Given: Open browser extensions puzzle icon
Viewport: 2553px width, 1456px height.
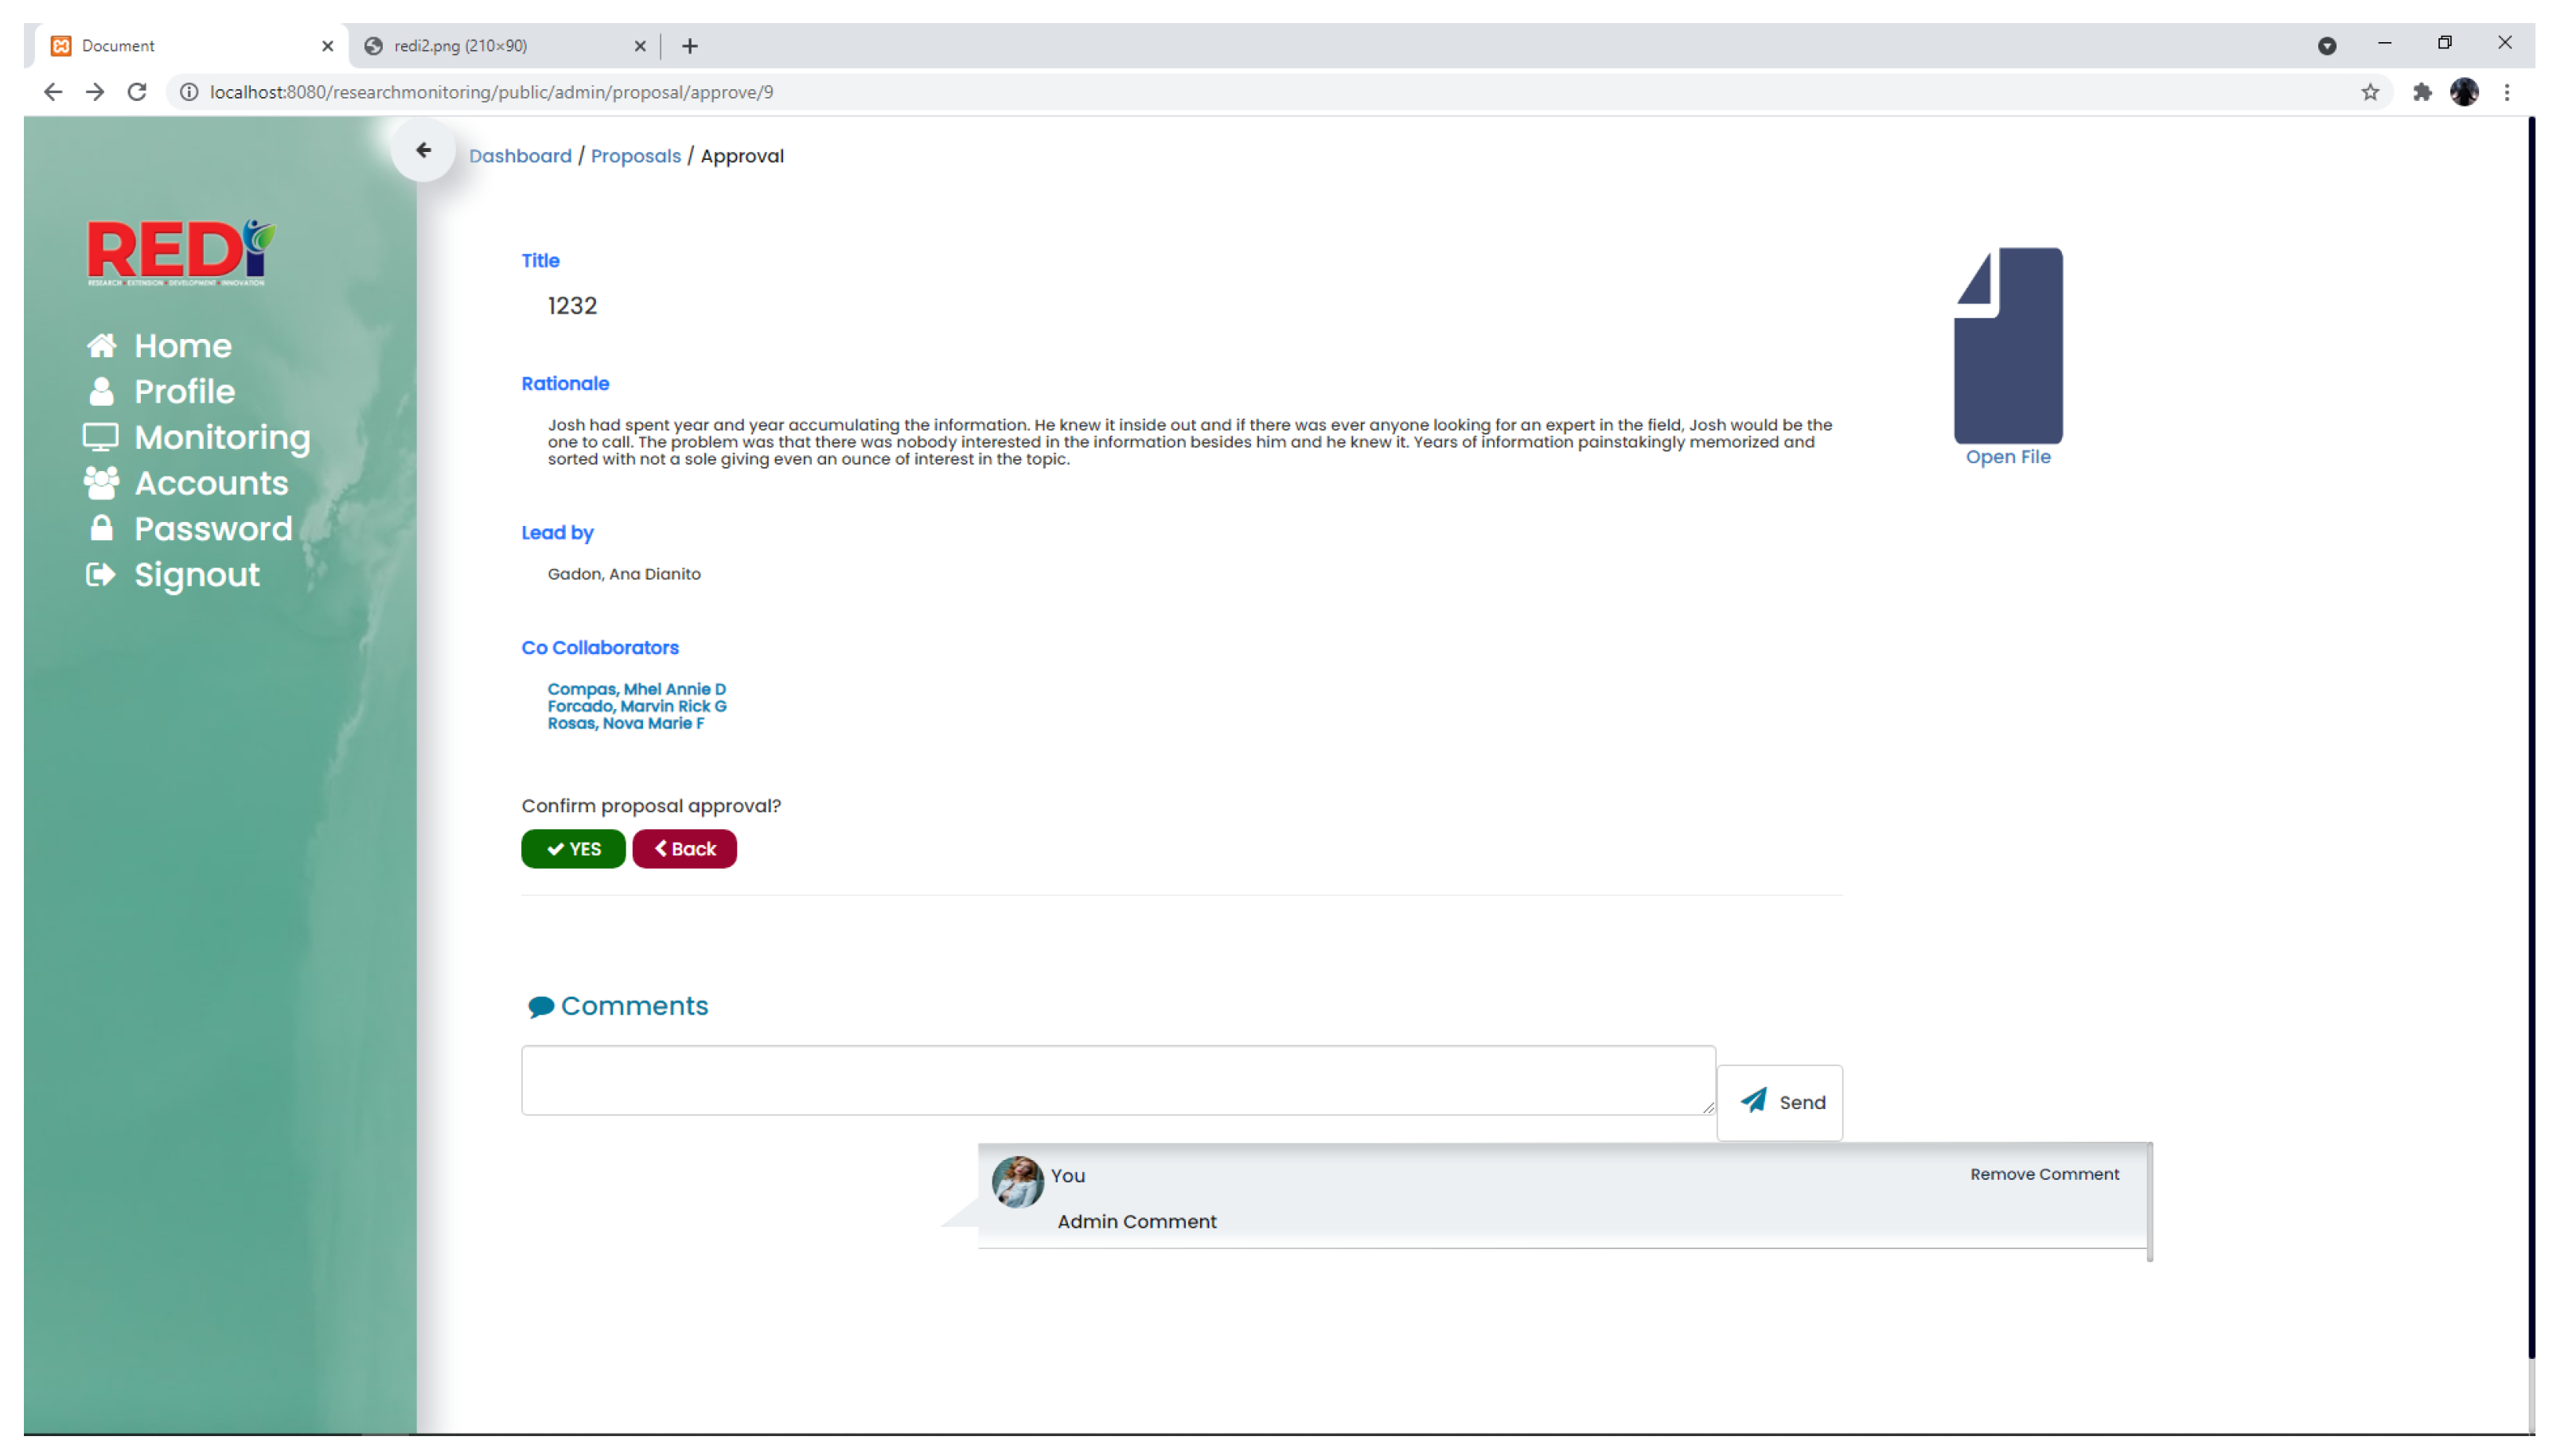Looking at the screenshot, I should [2420, 92].
